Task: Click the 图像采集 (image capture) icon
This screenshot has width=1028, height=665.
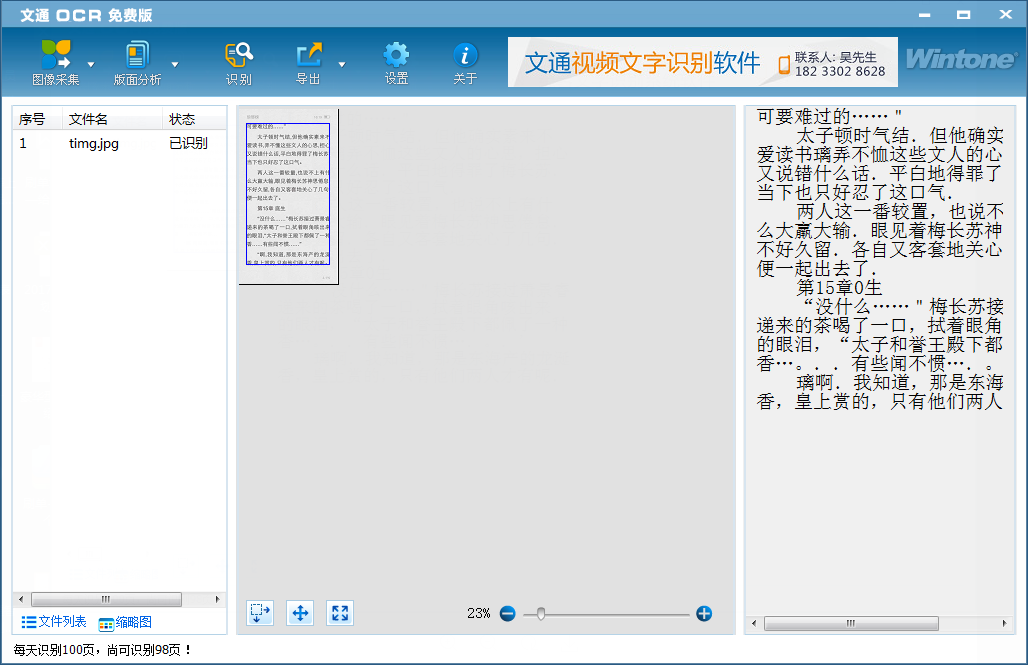Action: (x=55, y=56)
